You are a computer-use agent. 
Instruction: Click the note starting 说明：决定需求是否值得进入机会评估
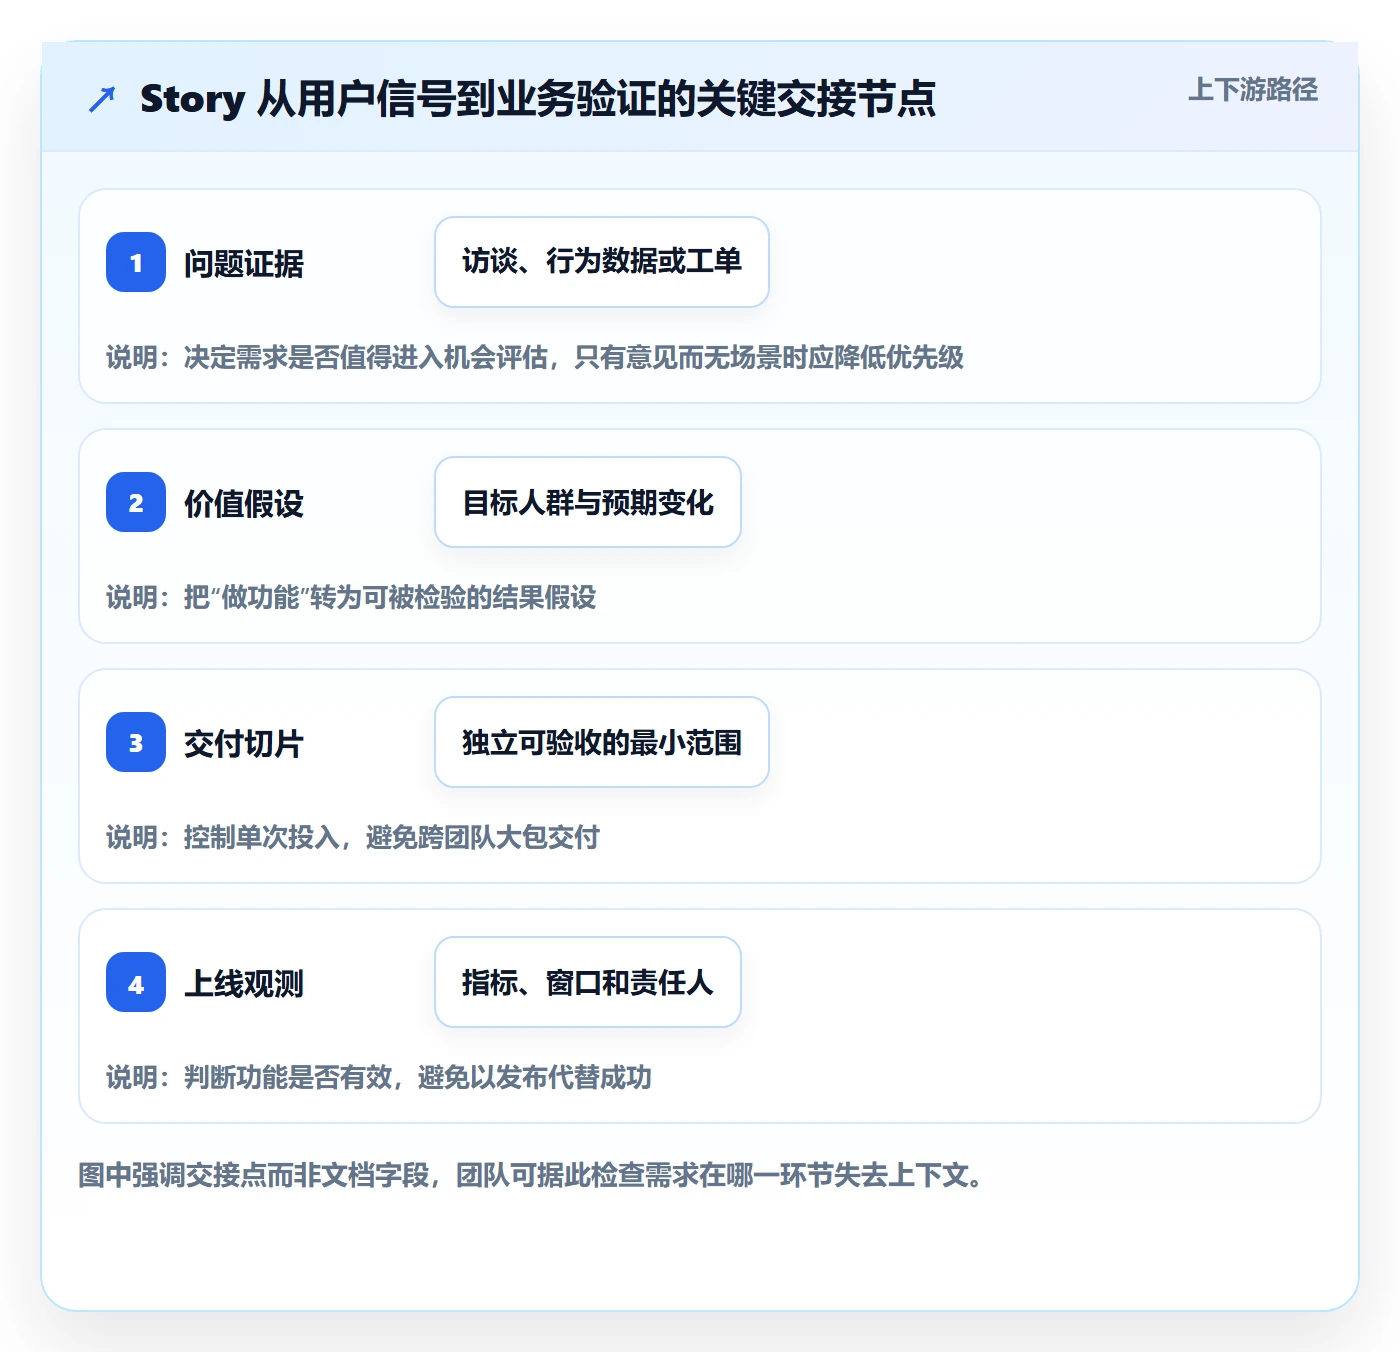535,358
